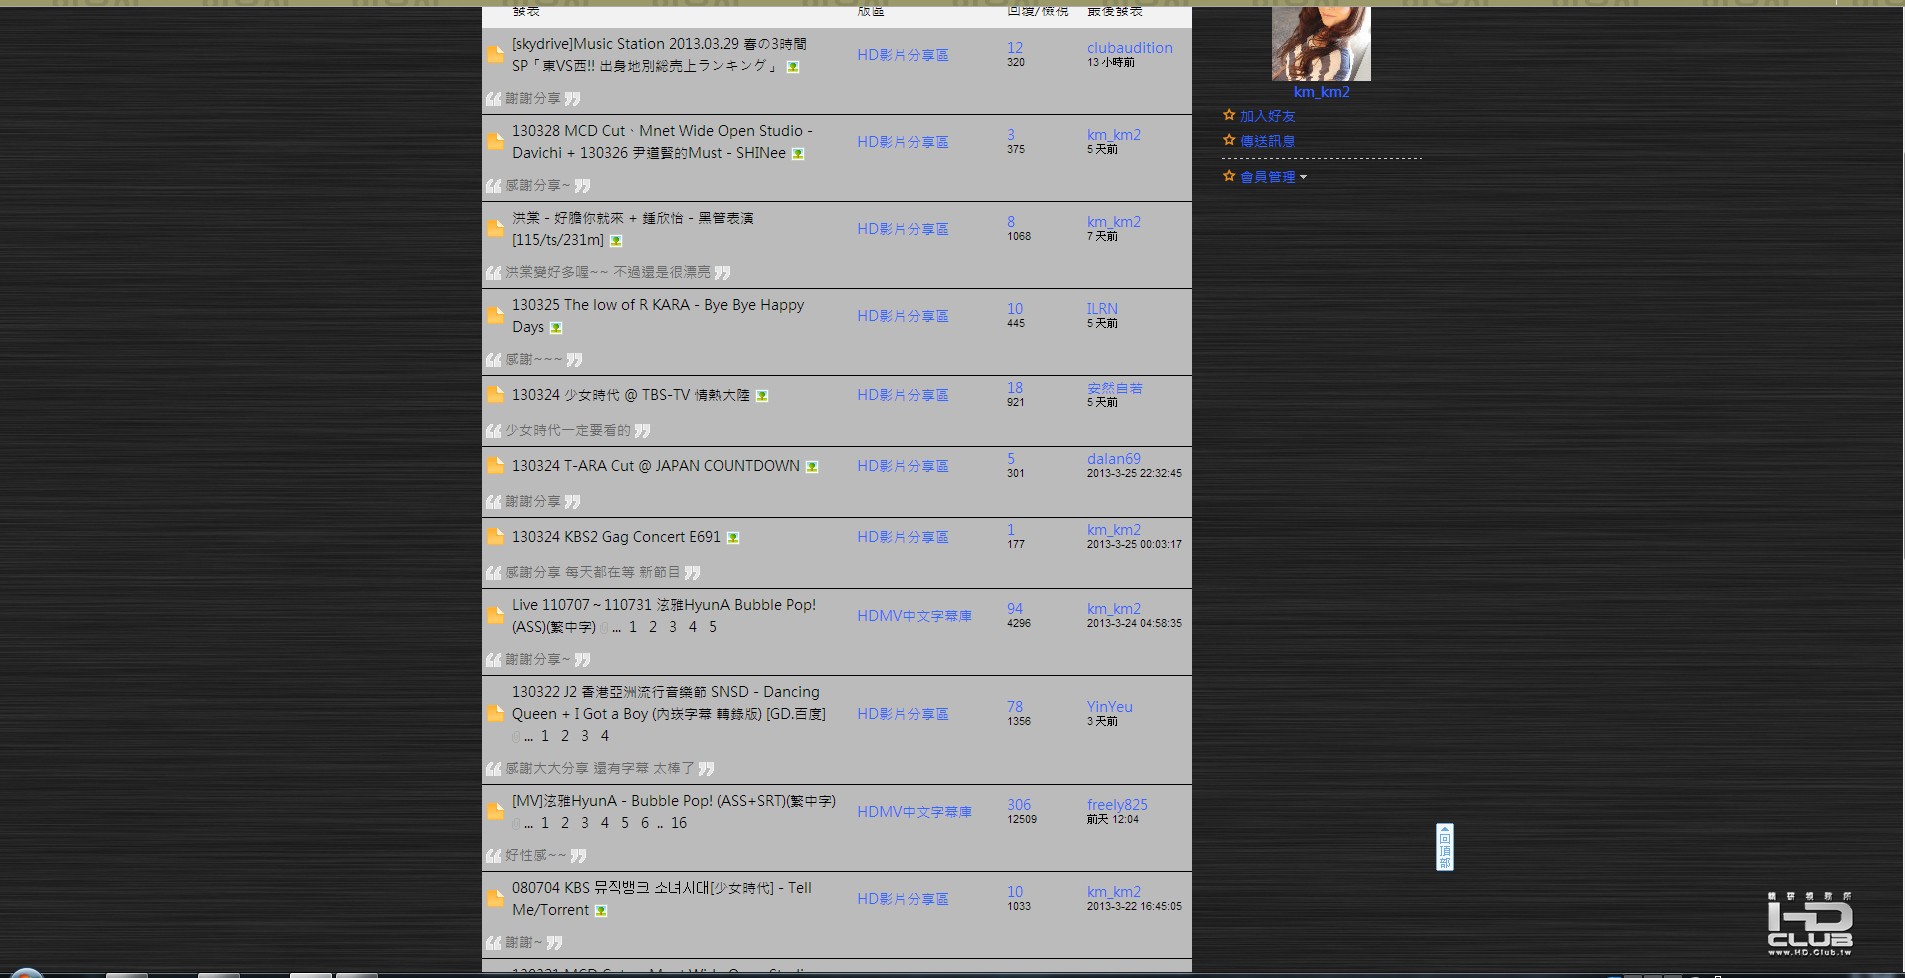Click the 回頂部 back-to-top button
1905x978 pixels.
click(x=1444, y=847)
